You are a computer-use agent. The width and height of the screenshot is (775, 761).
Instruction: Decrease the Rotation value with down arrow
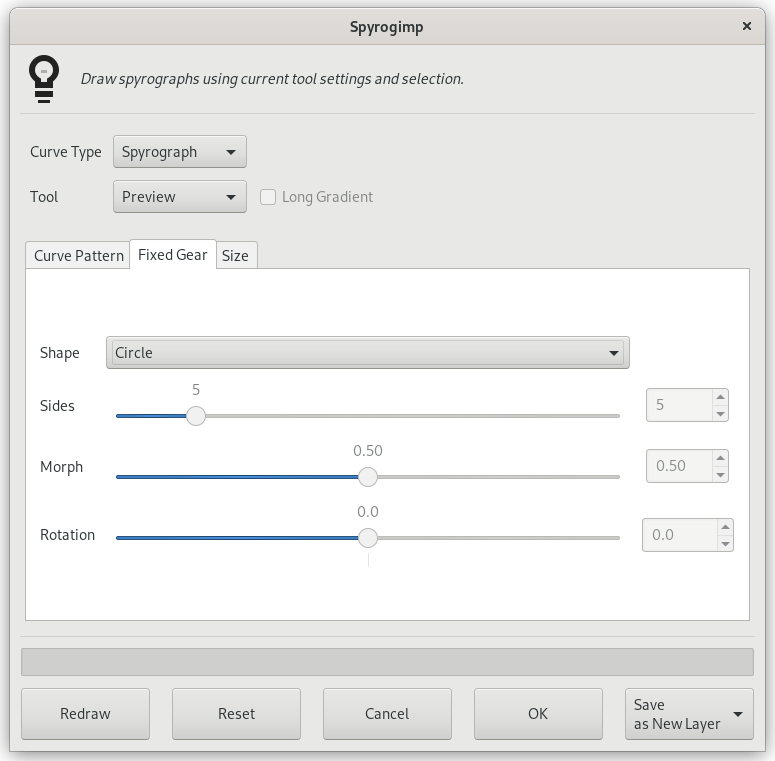725,544
